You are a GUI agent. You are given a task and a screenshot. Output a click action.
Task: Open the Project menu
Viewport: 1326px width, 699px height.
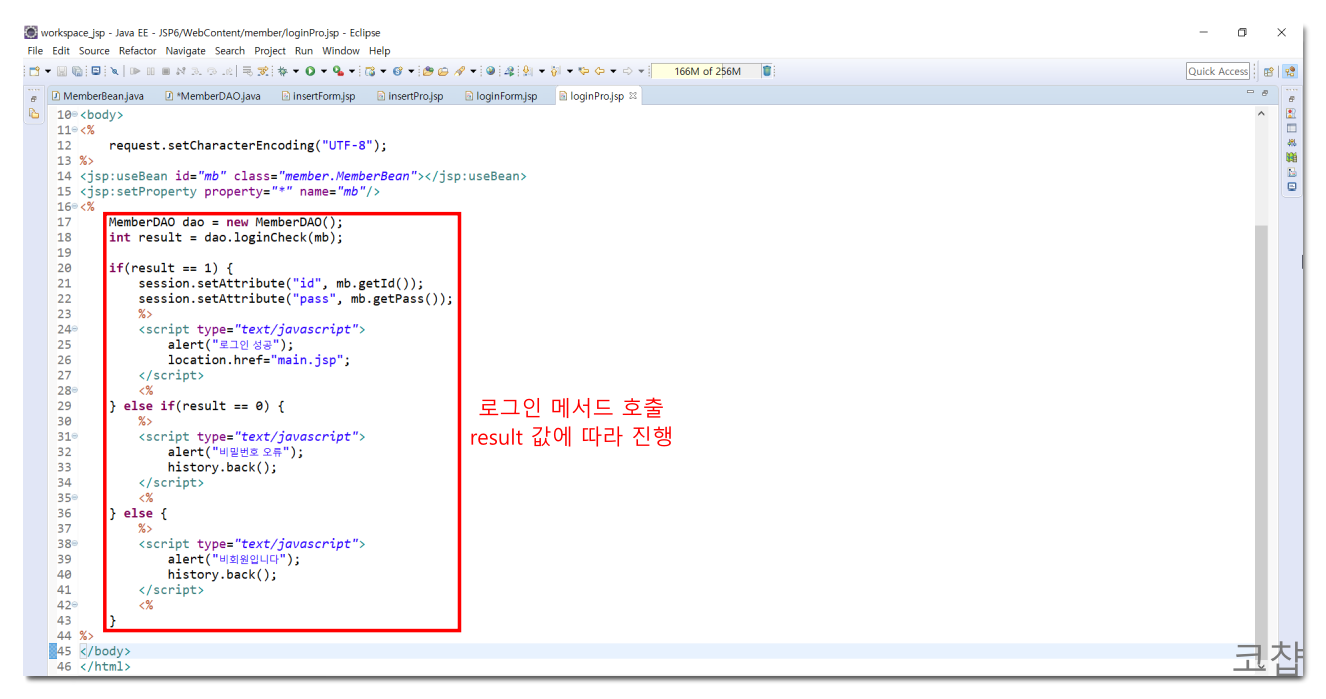[x=270, y=51]
